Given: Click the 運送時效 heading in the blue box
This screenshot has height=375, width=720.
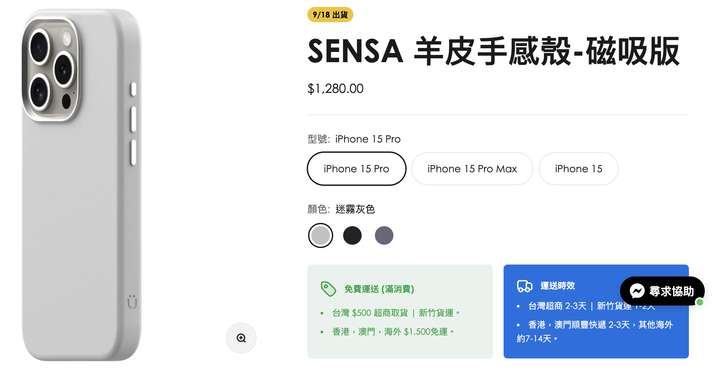Looking at the screenshot, I should point(557,285).
